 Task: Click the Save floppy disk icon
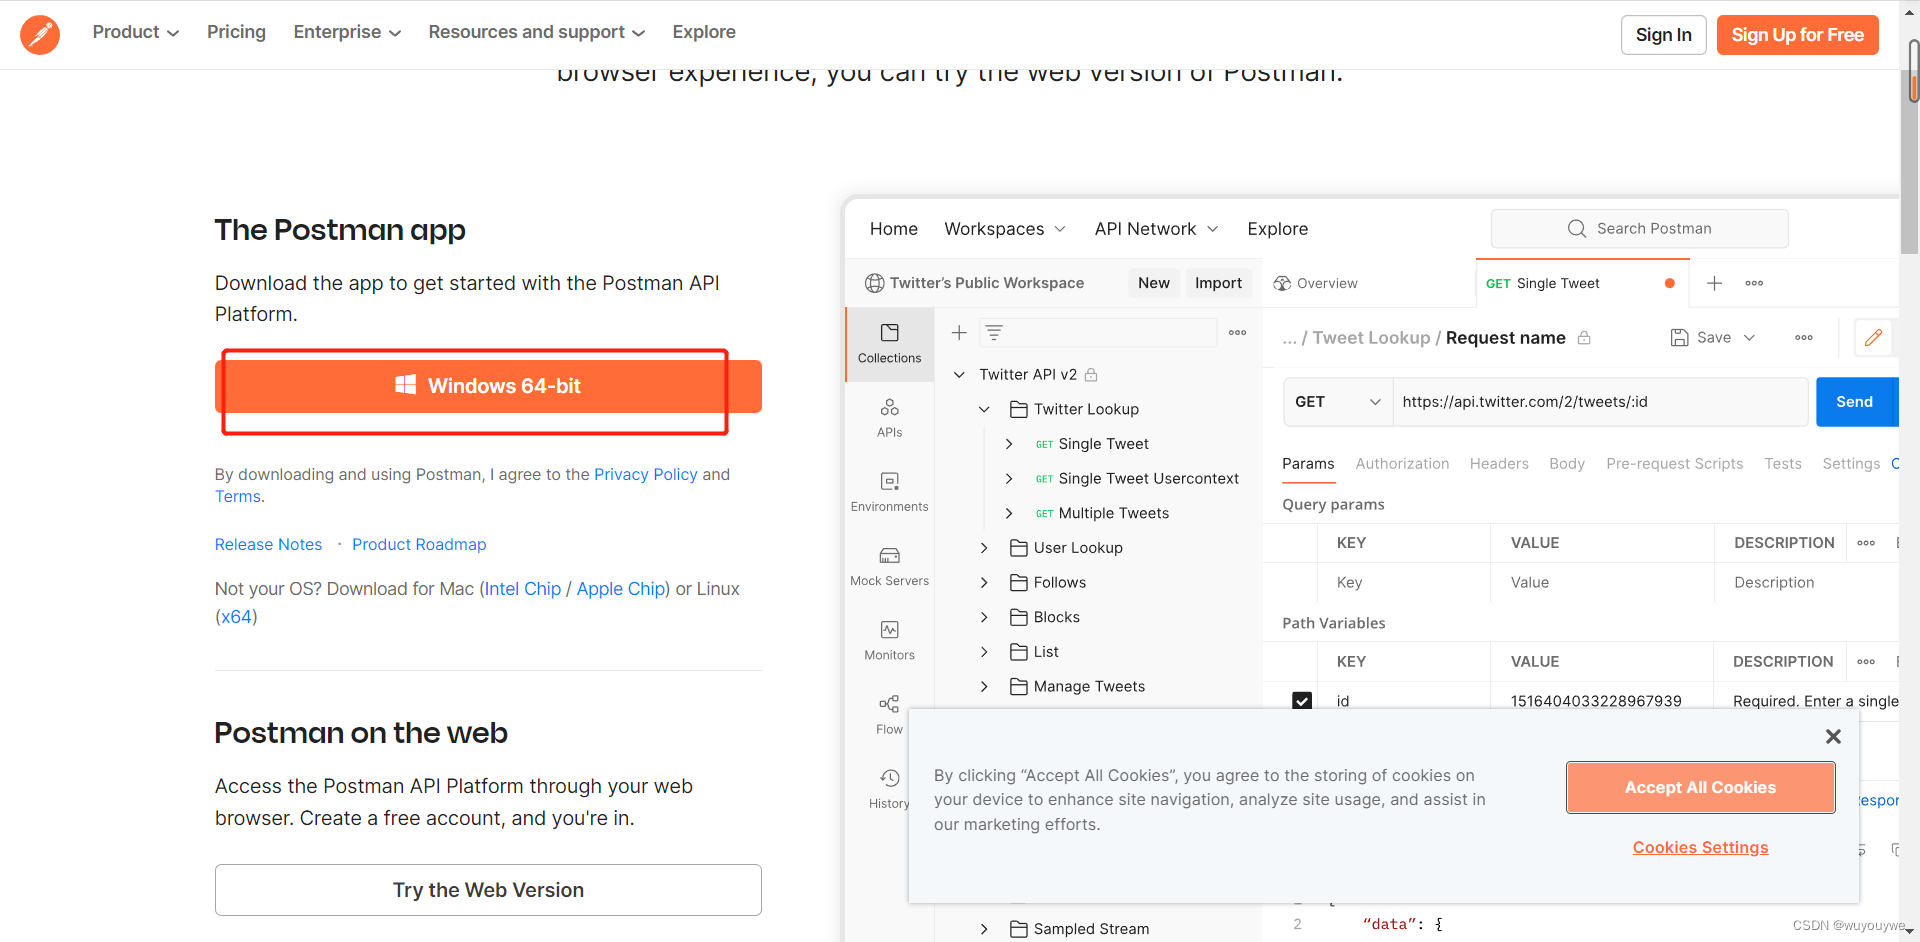point(1680,338)
